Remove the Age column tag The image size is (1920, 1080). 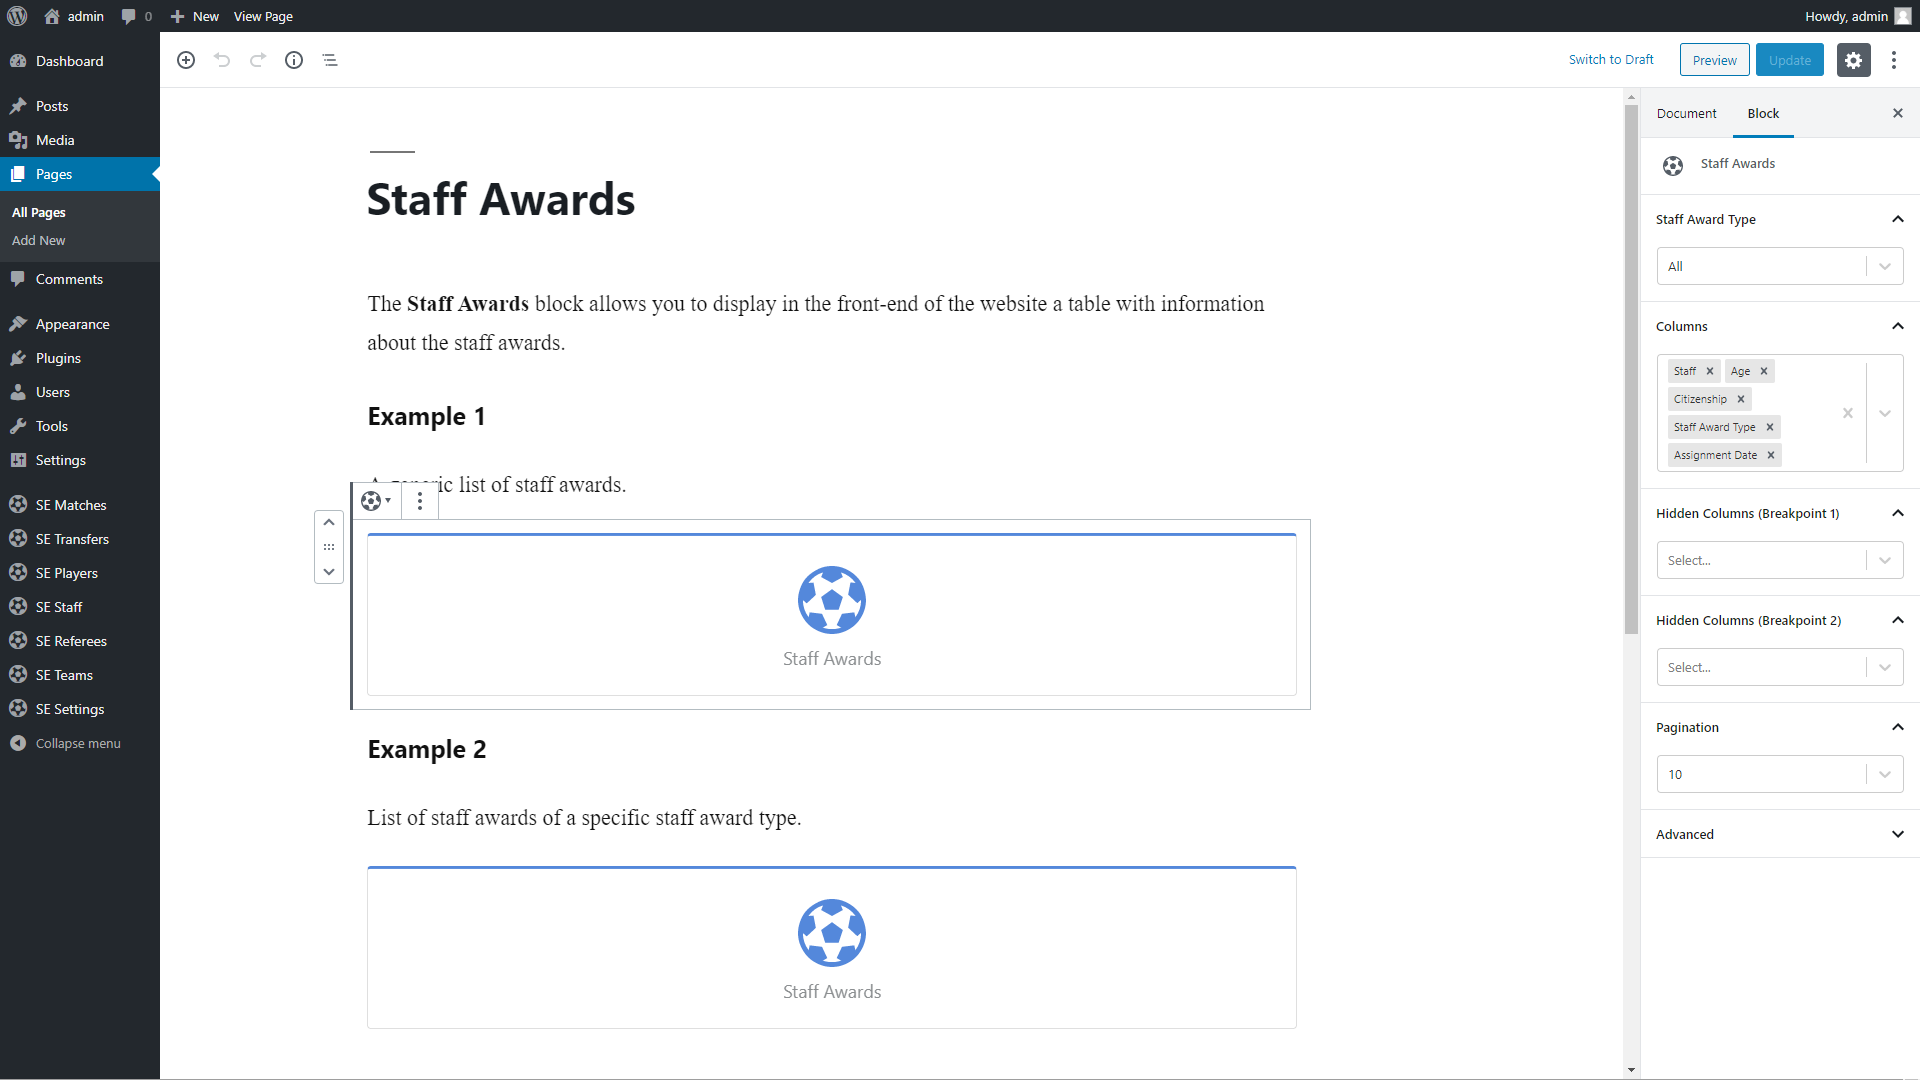1764,371
